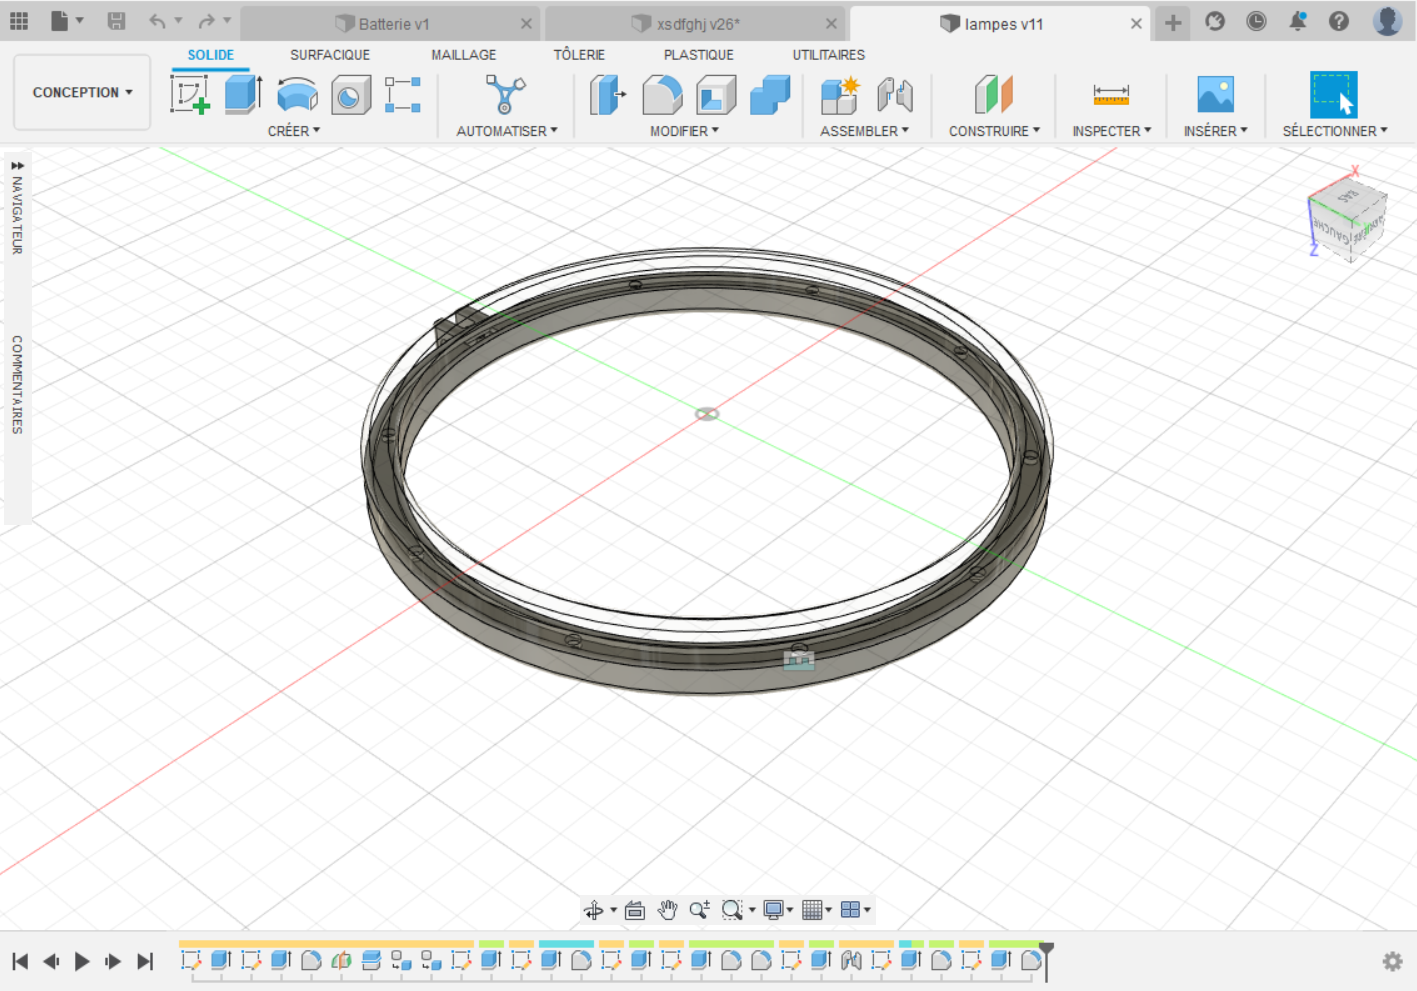Viewport: 1417px width, 991px height.
Task: Open the Orbit type dropdown arrow
Action: click(613, 910)
